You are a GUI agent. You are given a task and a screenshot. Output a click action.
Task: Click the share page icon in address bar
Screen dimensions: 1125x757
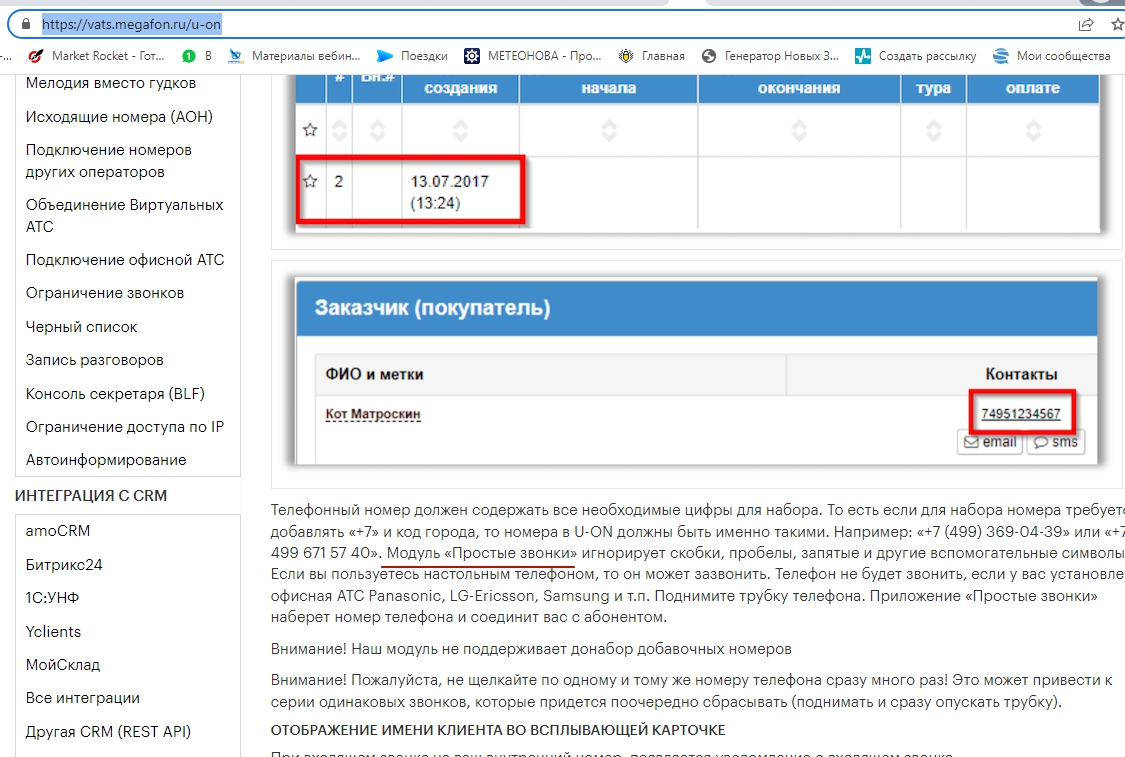pos(1086,24)
